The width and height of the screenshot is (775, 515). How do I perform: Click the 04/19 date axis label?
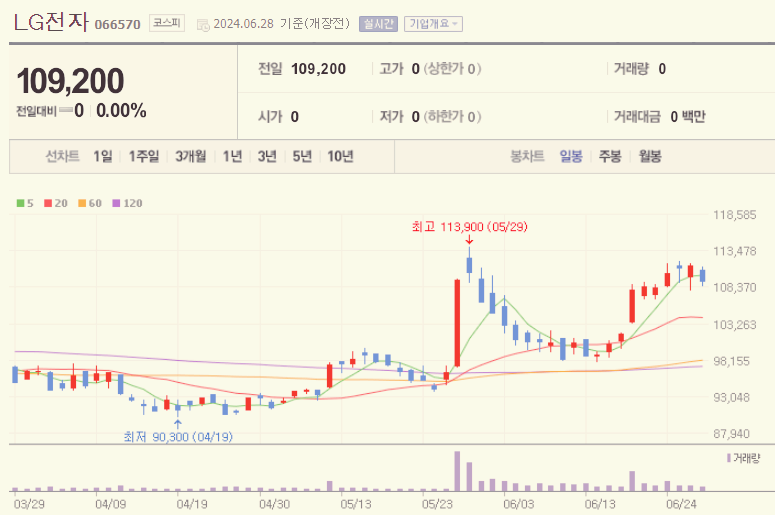pyautogui.click(x=192, y=504)
